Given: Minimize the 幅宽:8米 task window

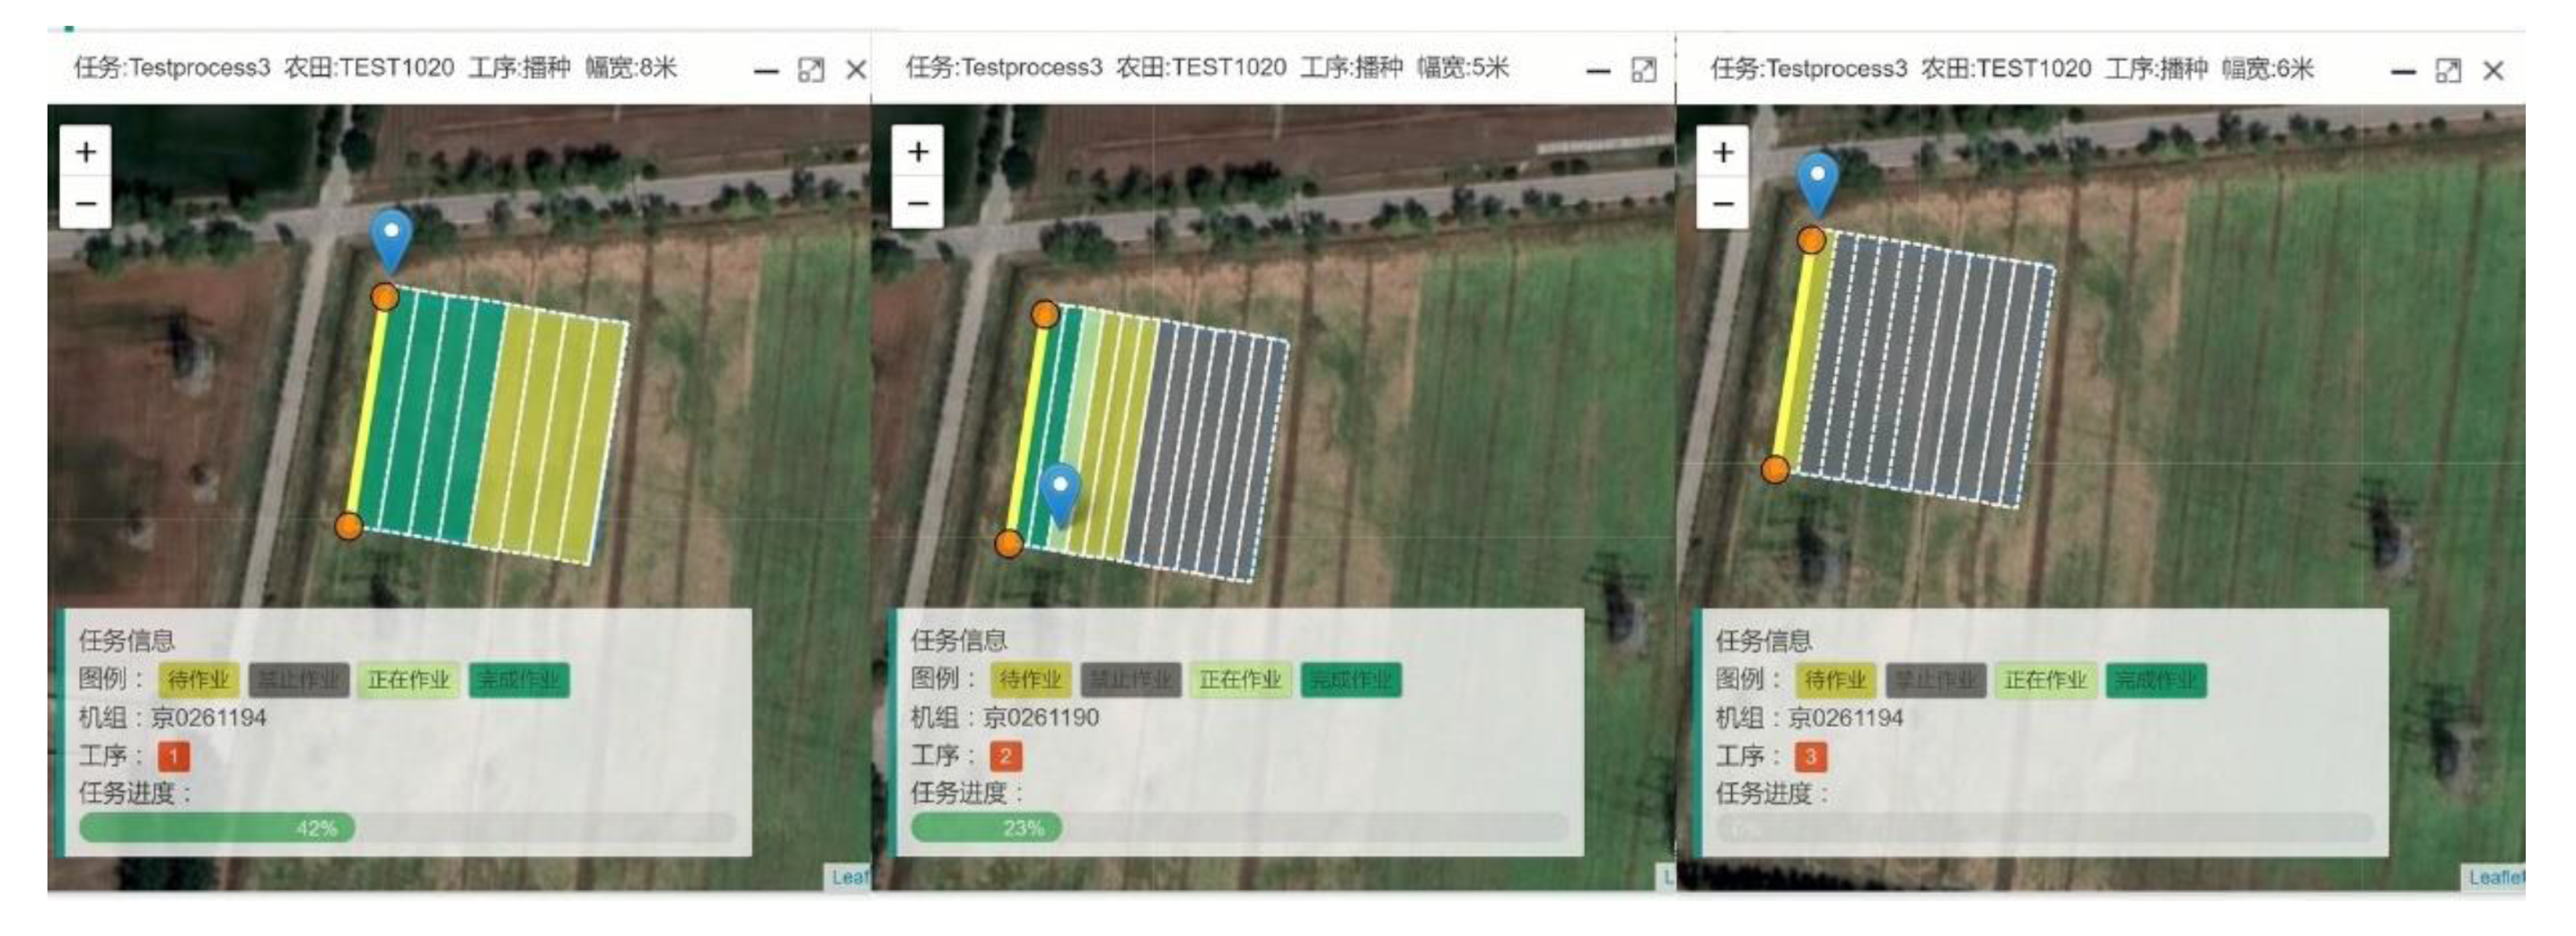Looking at the screenshot, I should coord(766,71).
